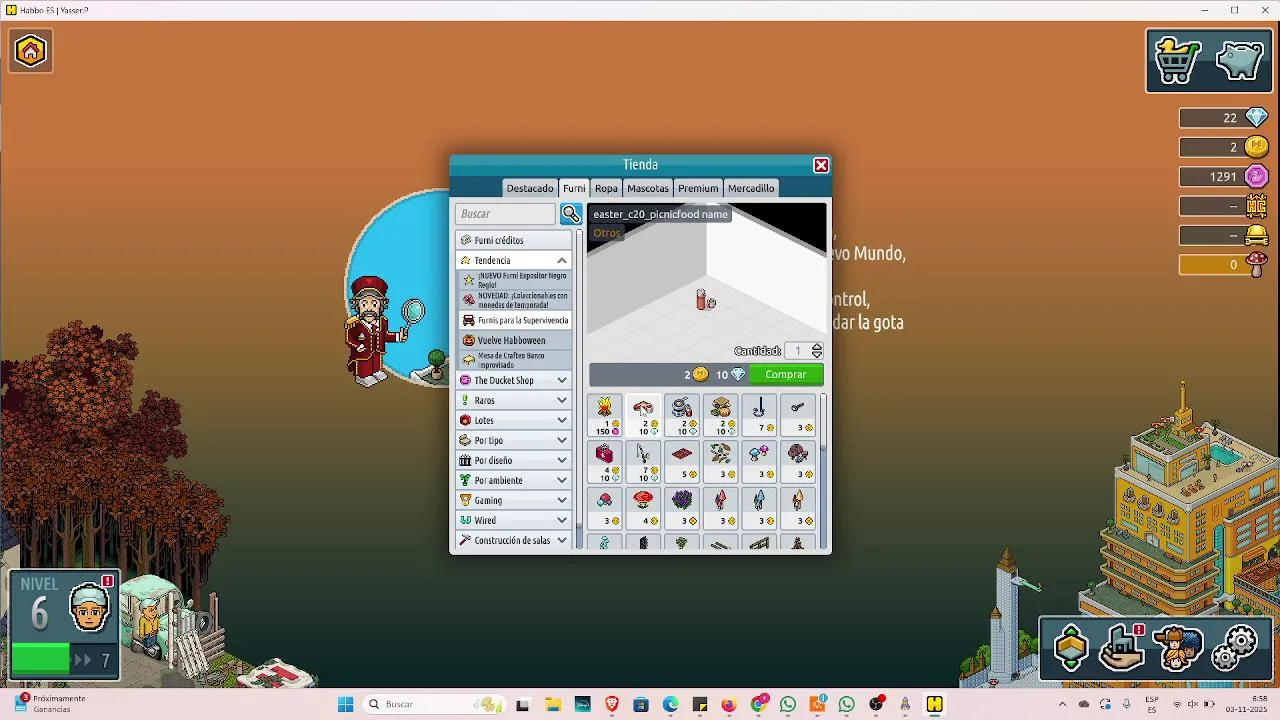Open the piggy bank icon
Image resolution: width=1280 pixels, height=720 pixels.
[1238, 61]
